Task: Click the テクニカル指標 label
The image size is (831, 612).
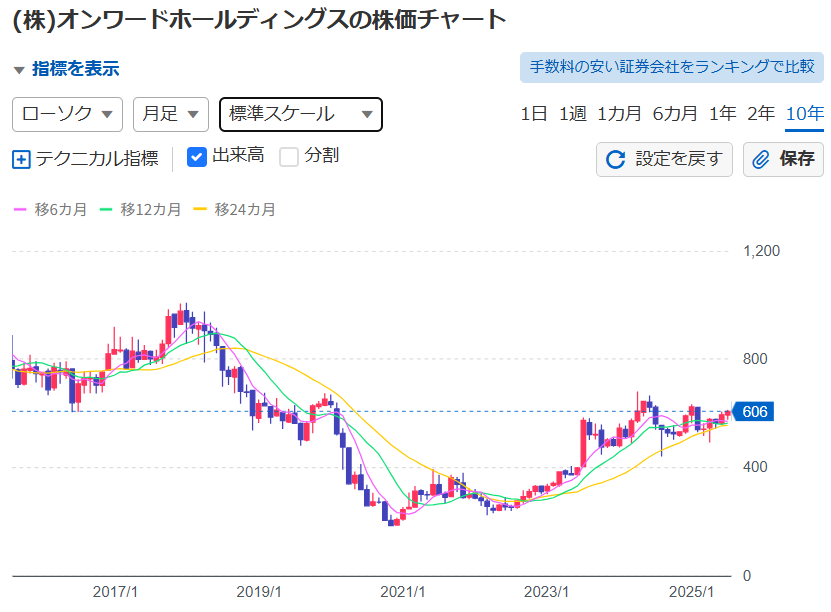Action: pyautogui.click(x=97, y=158)
